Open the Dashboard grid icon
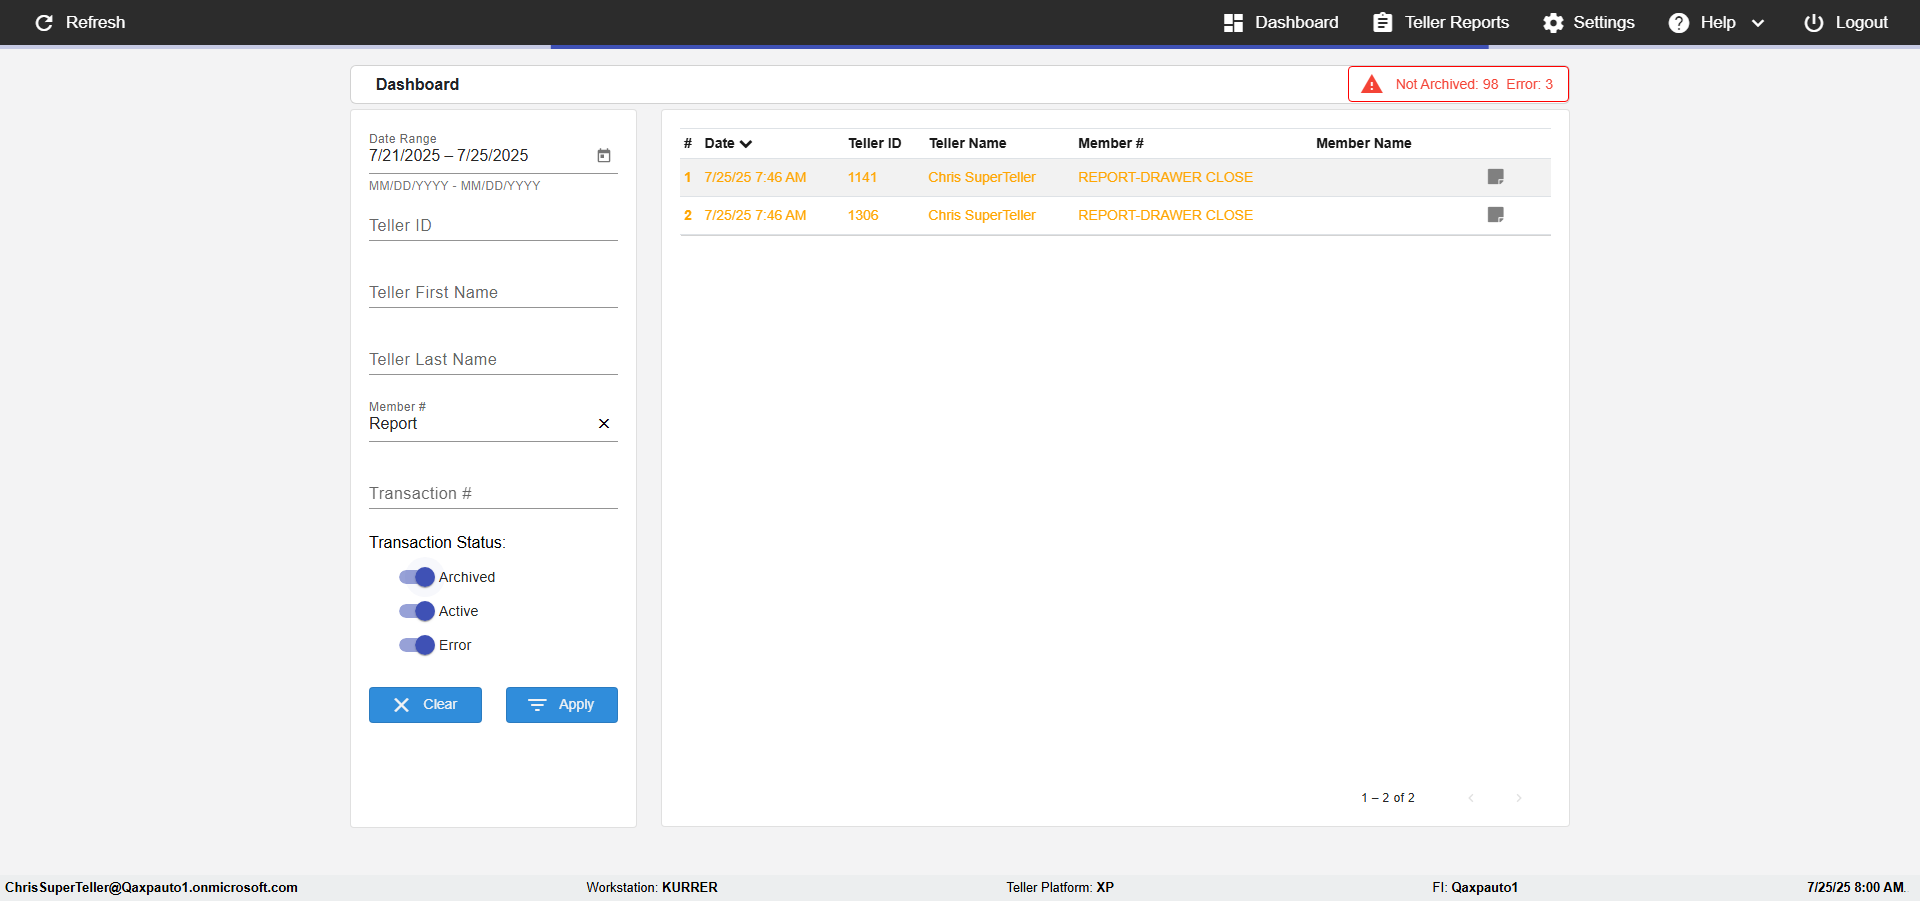The height and width of the screenshot is (901, 1920). [x=1233, y=23]
